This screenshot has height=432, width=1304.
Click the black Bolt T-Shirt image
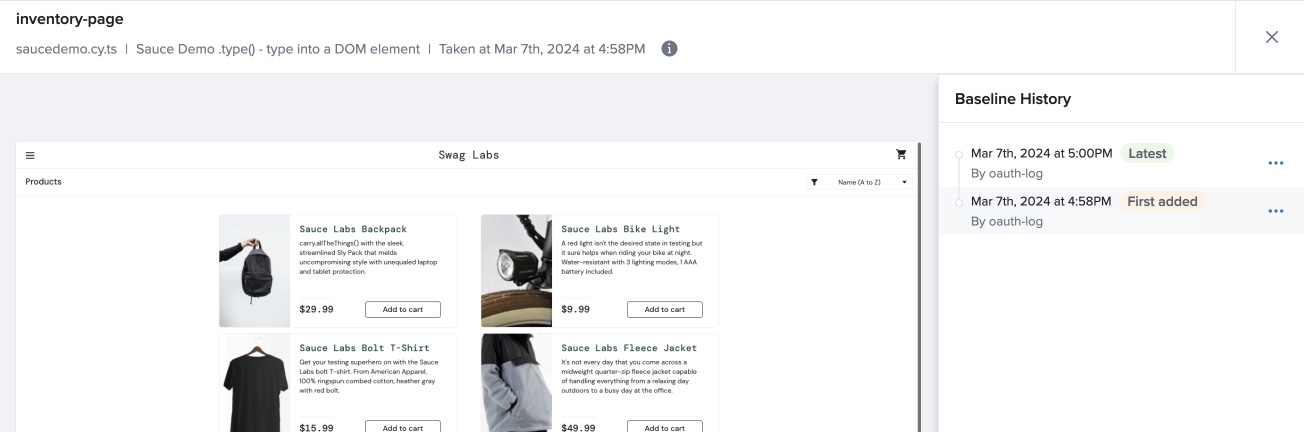click(x=254, y=385)
